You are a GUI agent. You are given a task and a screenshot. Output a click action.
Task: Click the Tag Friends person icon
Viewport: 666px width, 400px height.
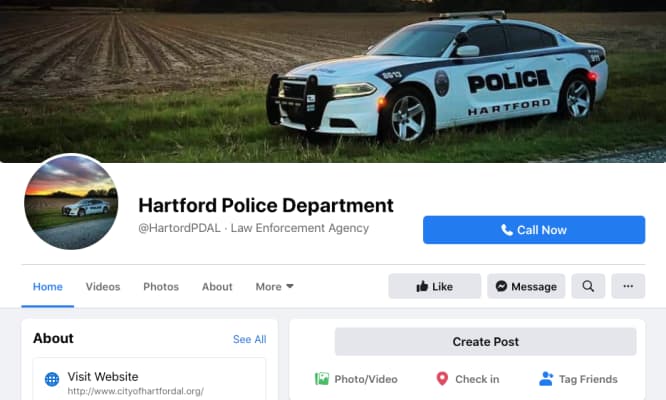(546, 378)
